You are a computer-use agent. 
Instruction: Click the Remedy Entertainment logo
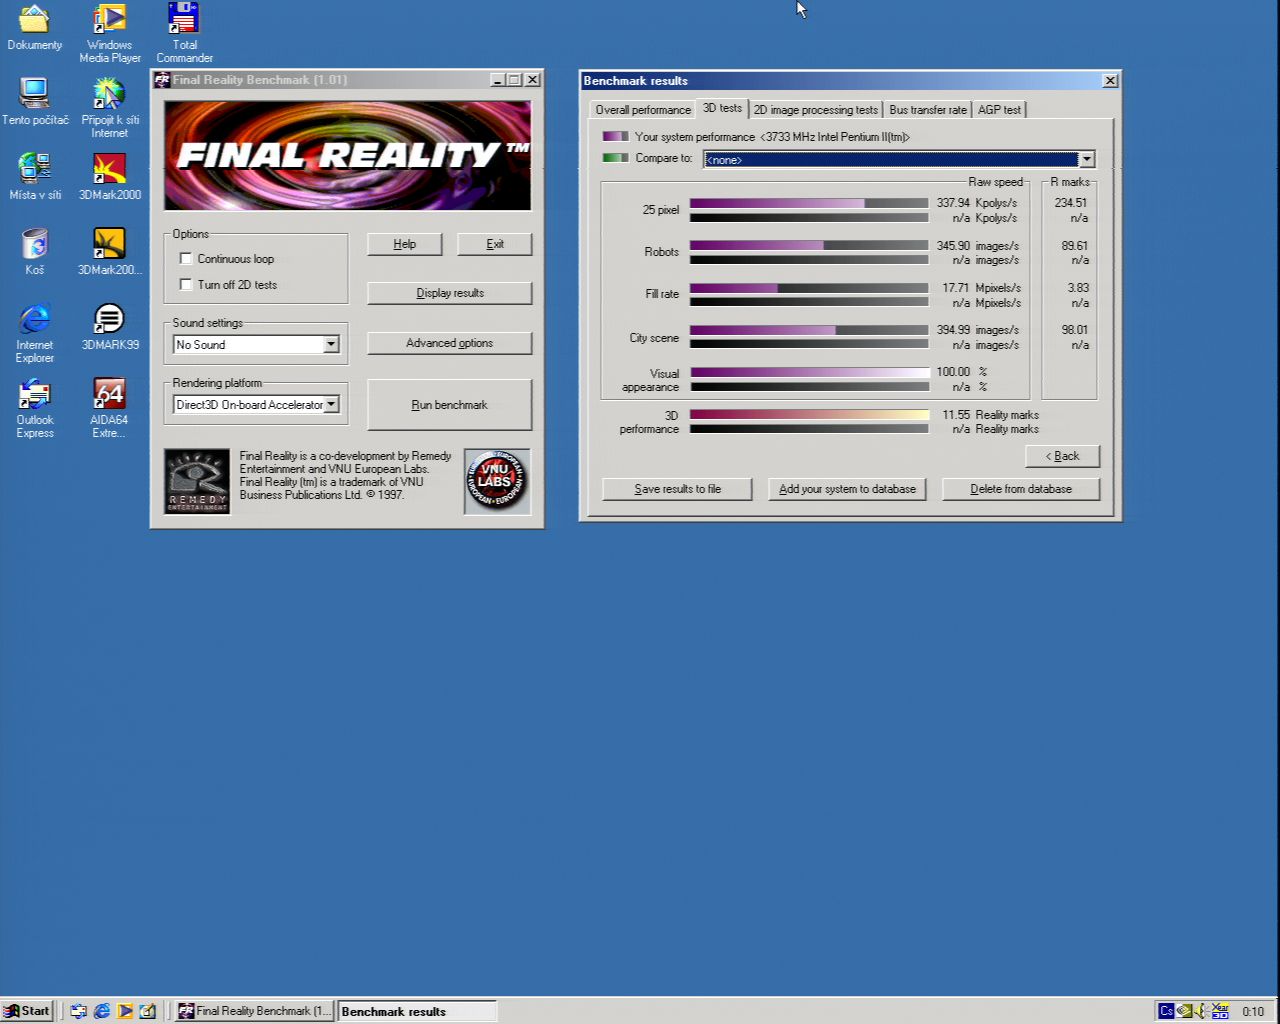(197, 481)
